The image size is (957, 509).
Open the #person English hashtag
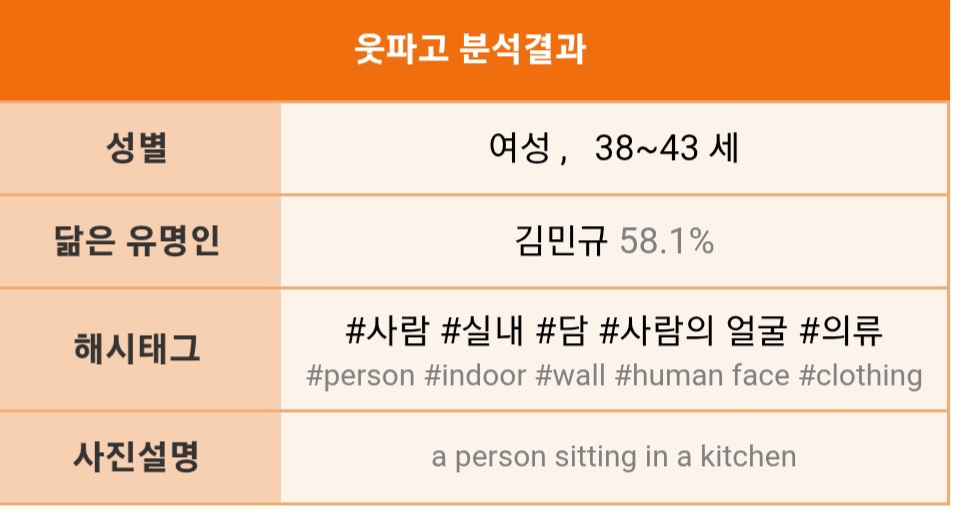360,376
